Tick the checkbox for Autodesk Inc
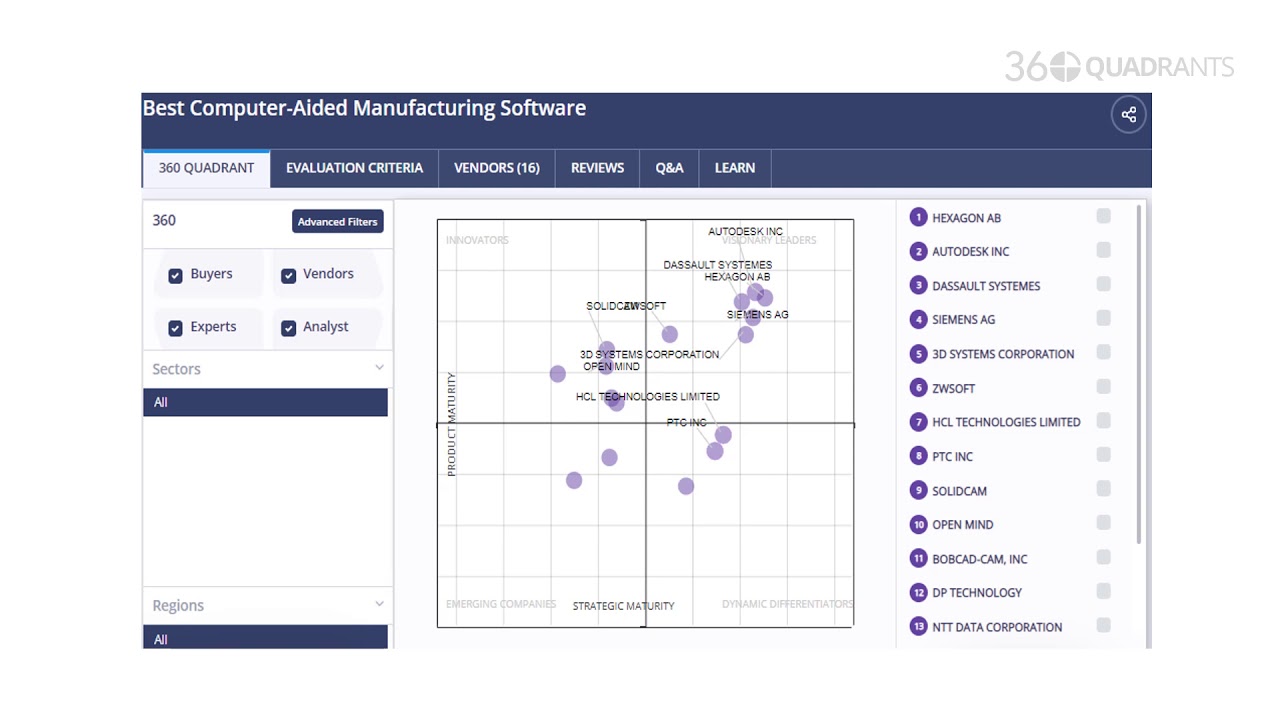Image resolution: width=1280 pixels, height=720 pixels. [1103, 250]
